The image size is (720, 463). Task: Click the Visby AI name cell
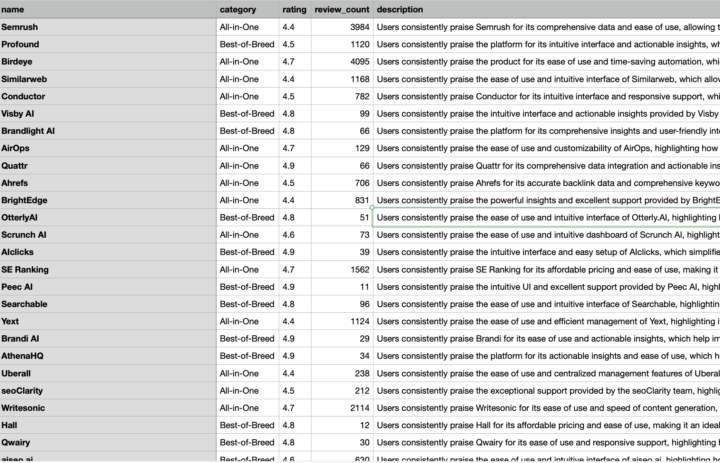(108, 113)
